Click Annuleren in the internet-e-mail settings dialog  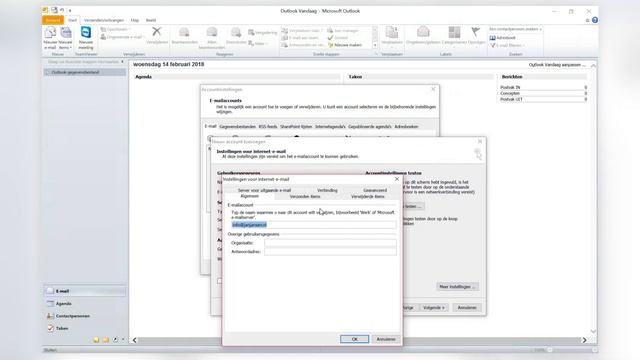[386, 339]
